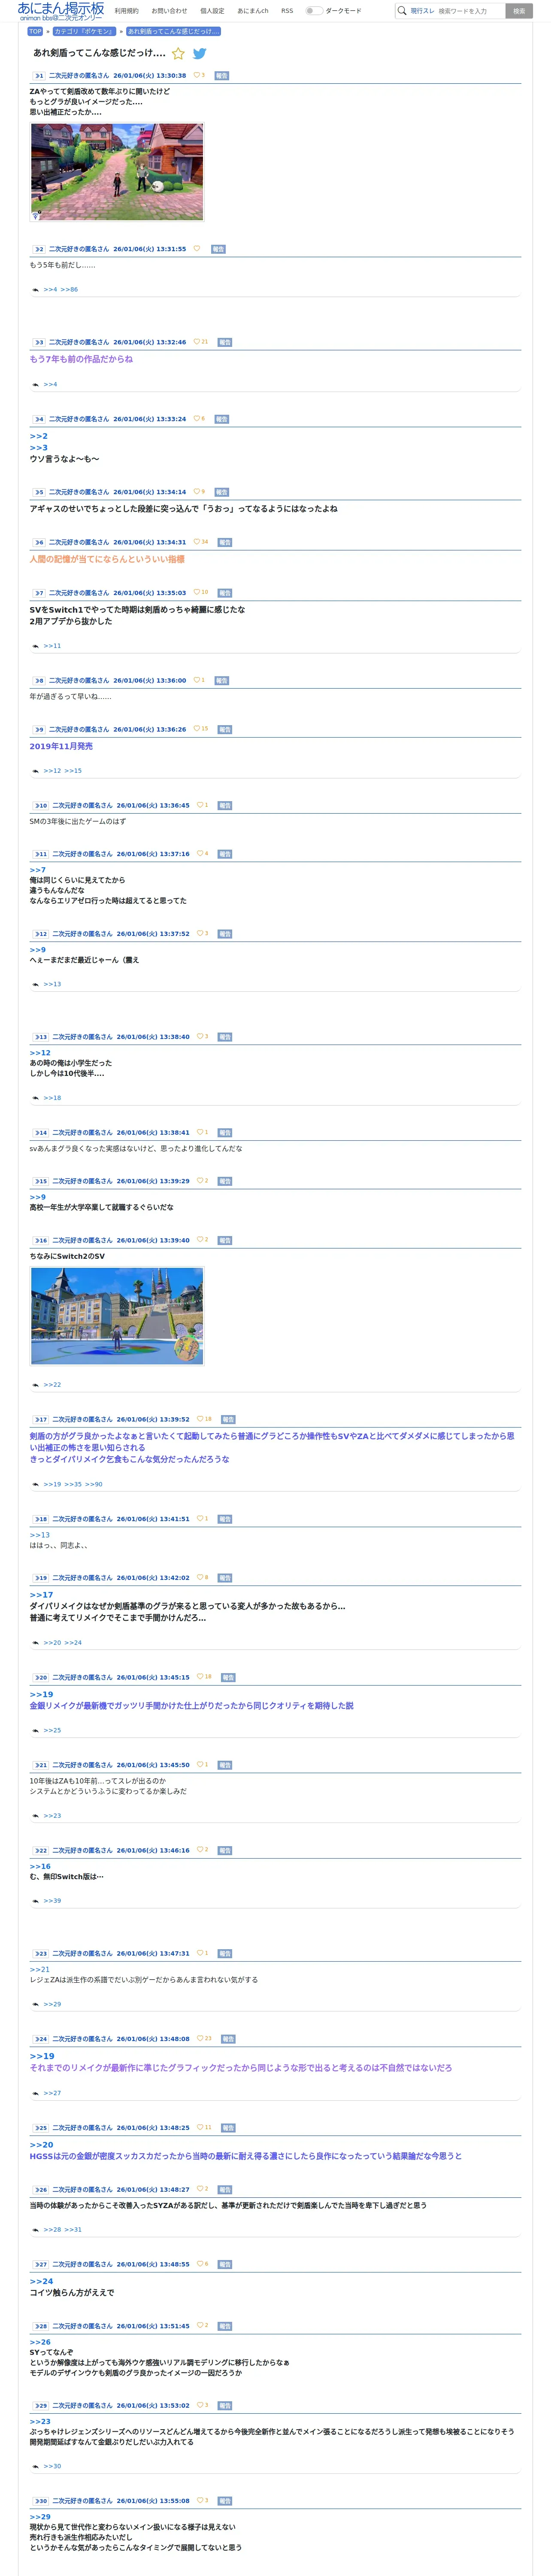Click the reply arrow icon under post 2
The image size is (551, 2576).
36,290
